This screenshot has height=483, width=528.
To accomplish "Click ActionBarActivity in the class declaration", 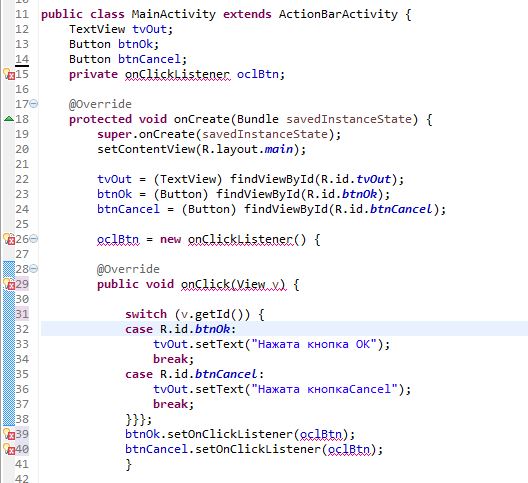I will coord(338,14).
